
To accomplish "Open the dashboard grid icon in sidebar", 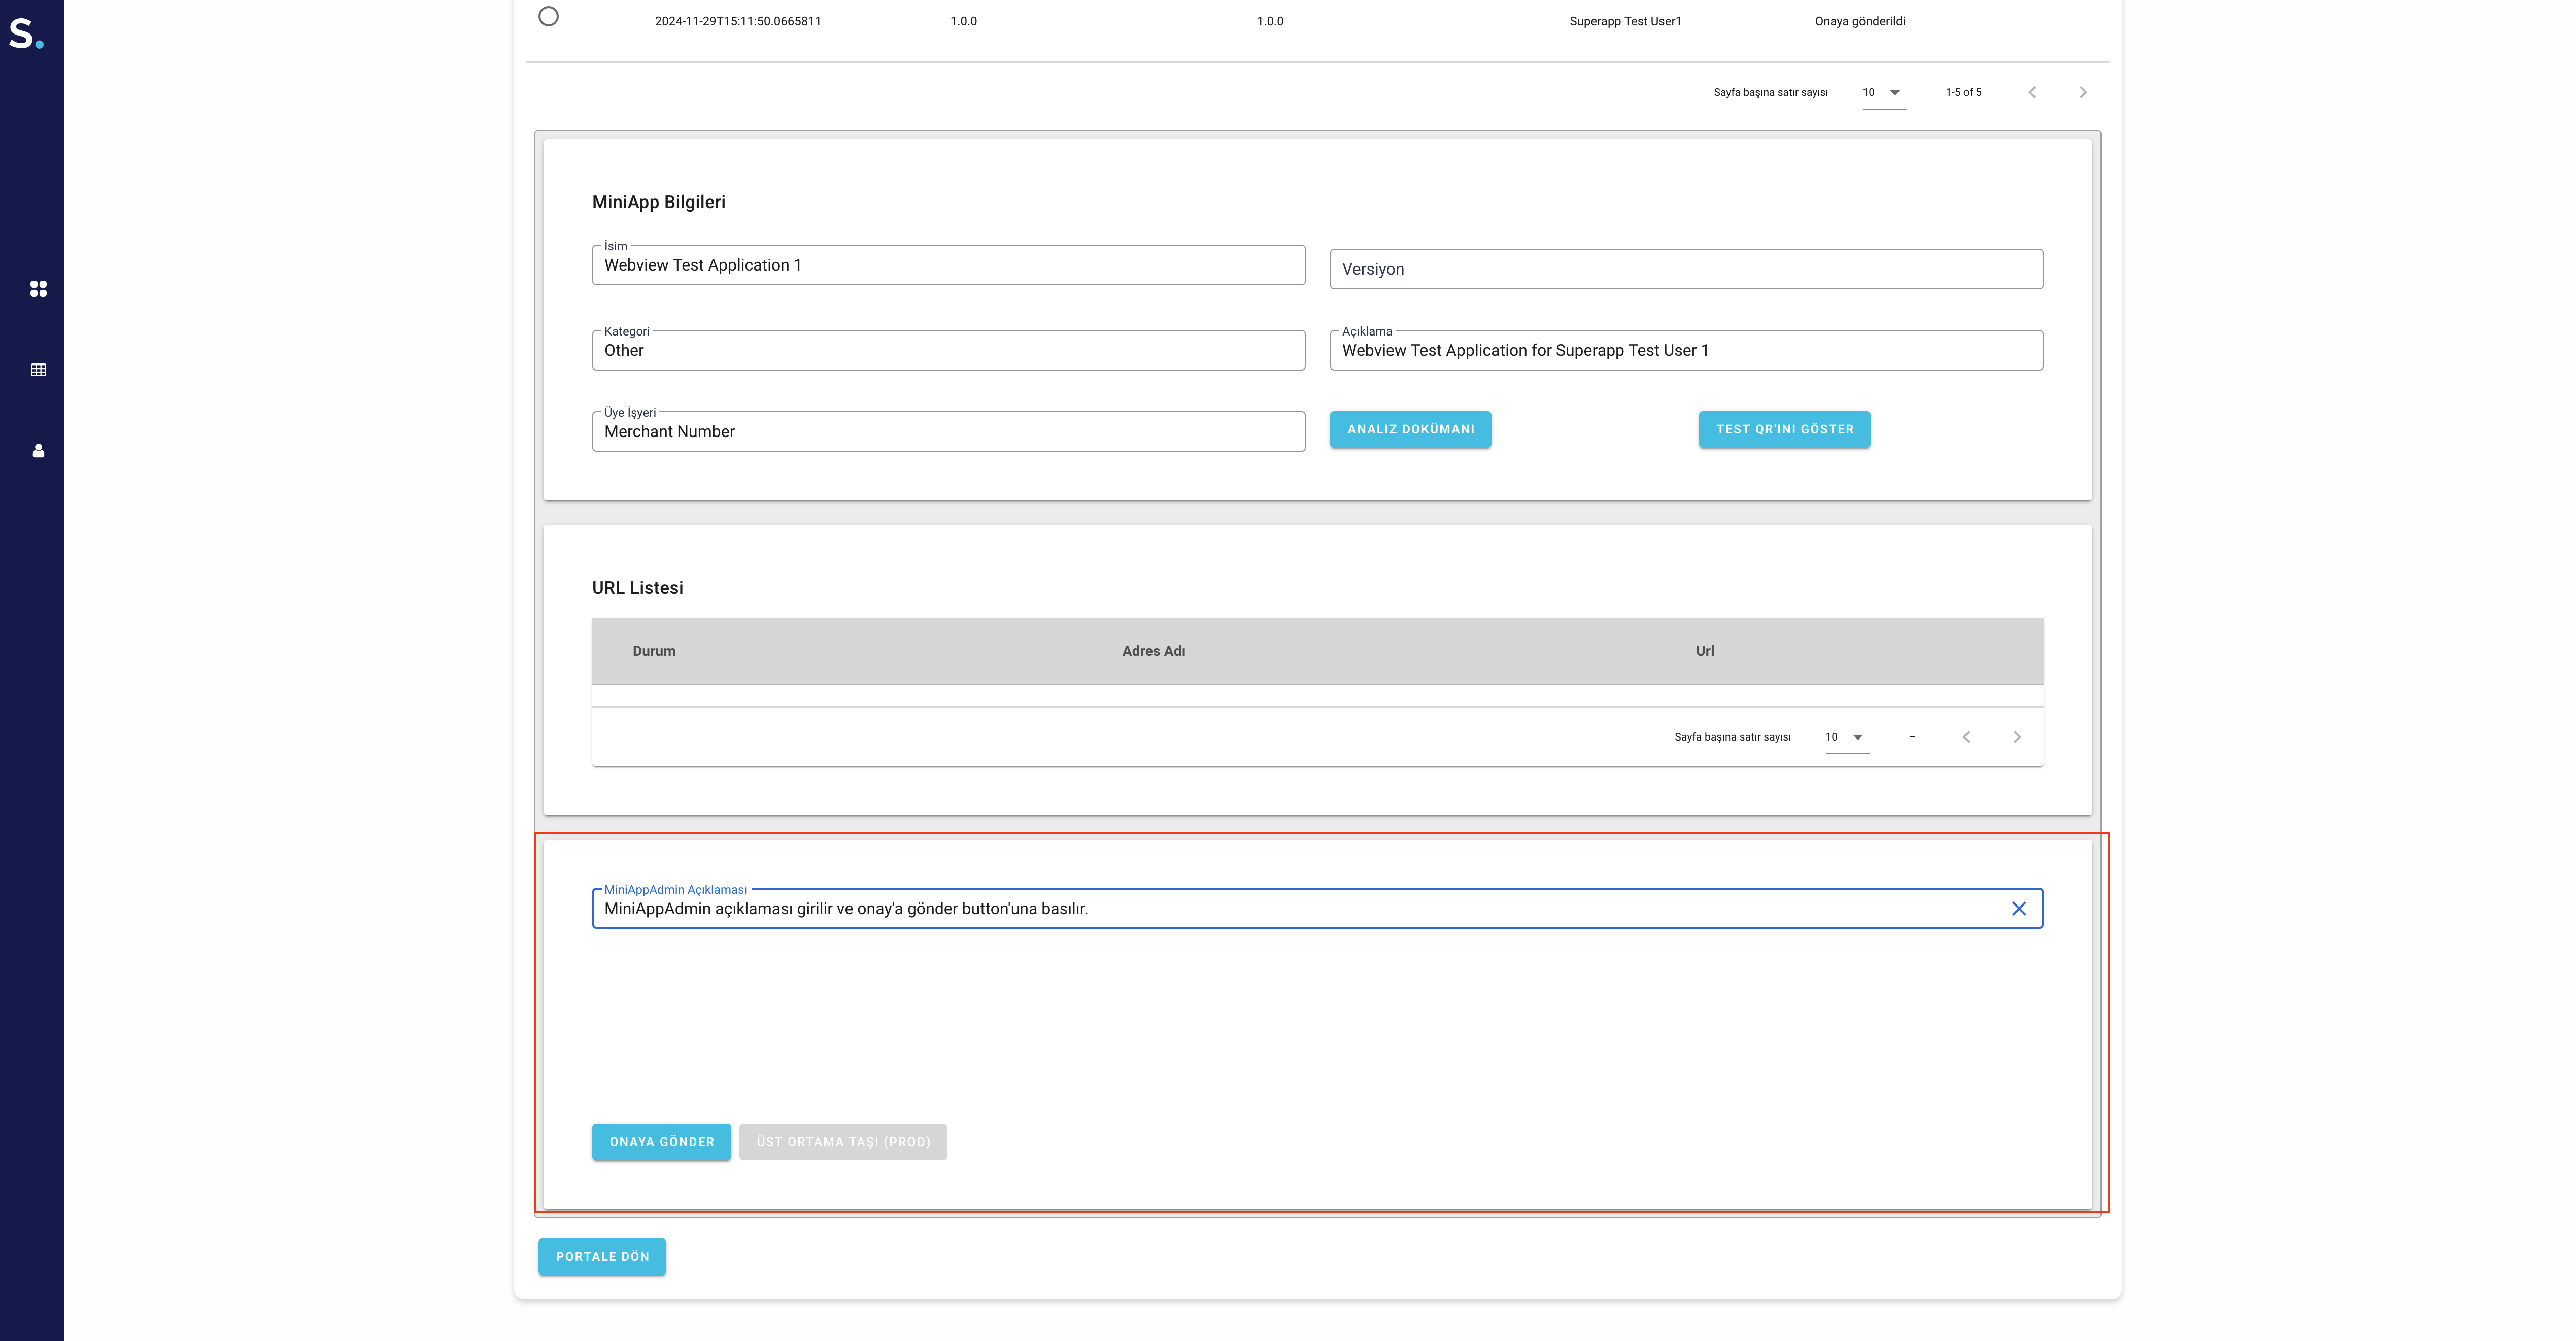I will (x=38, y=289).
